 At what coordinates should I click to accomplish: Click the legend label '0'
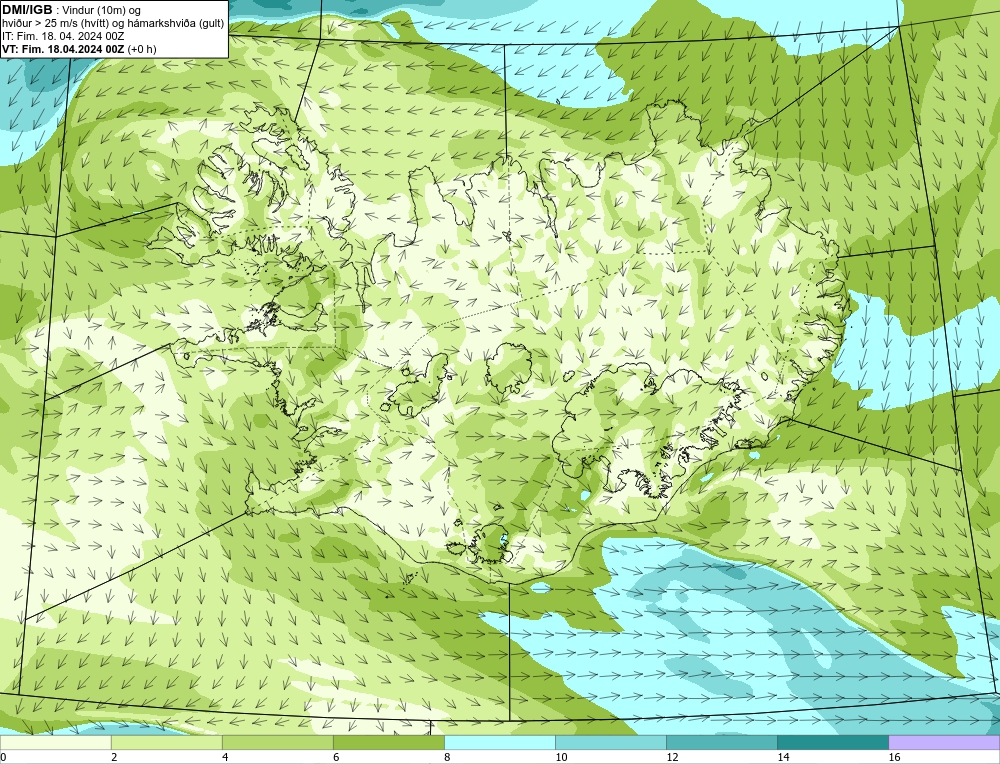3,757
